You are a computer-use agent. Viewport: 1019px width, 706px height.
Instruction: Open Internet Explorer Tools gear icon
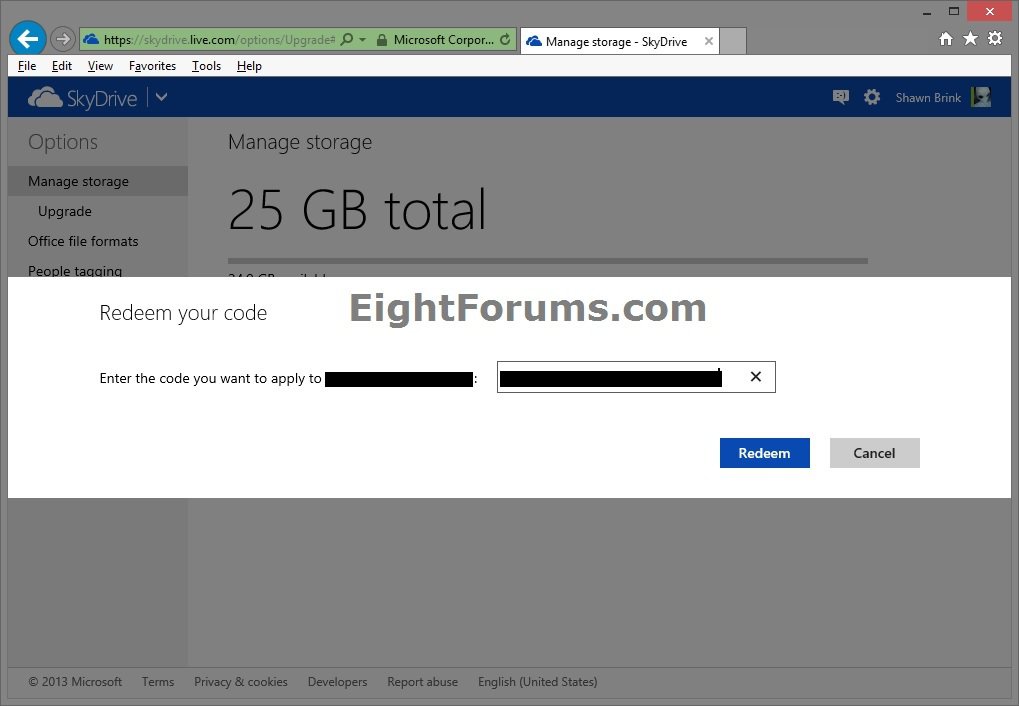(x=995, y=38)
